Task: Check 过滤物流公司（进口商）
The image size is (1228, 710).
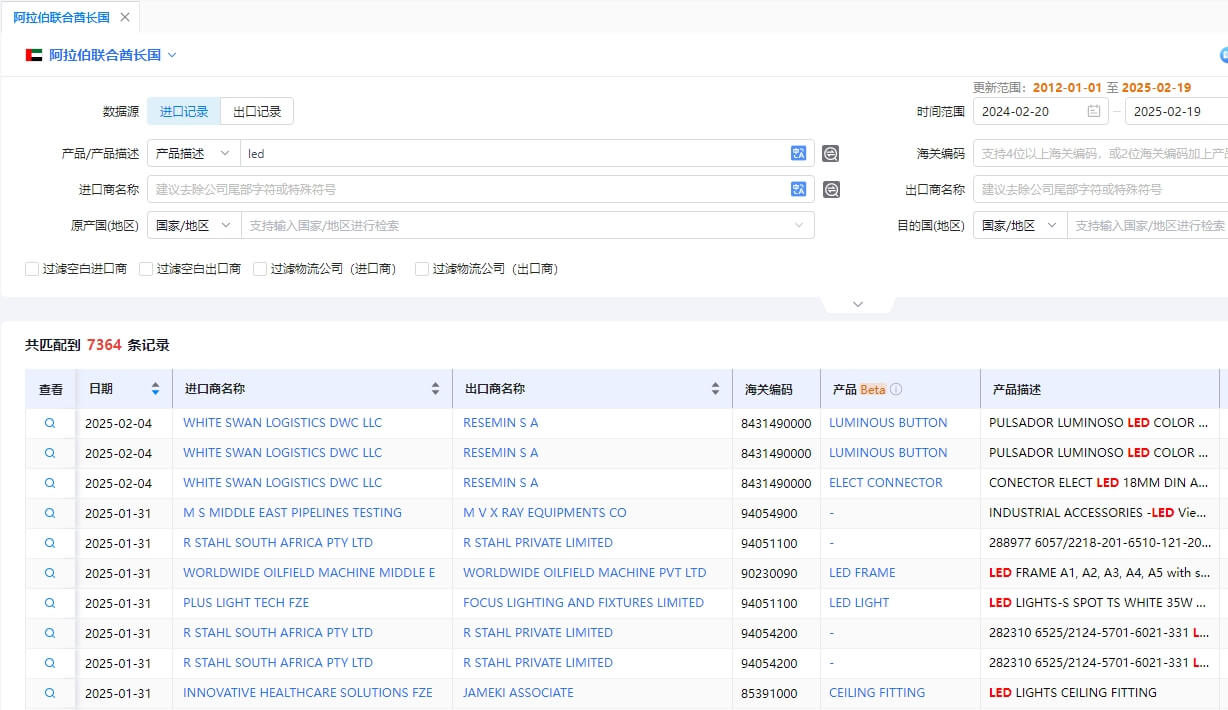Action: pos(260,269)
